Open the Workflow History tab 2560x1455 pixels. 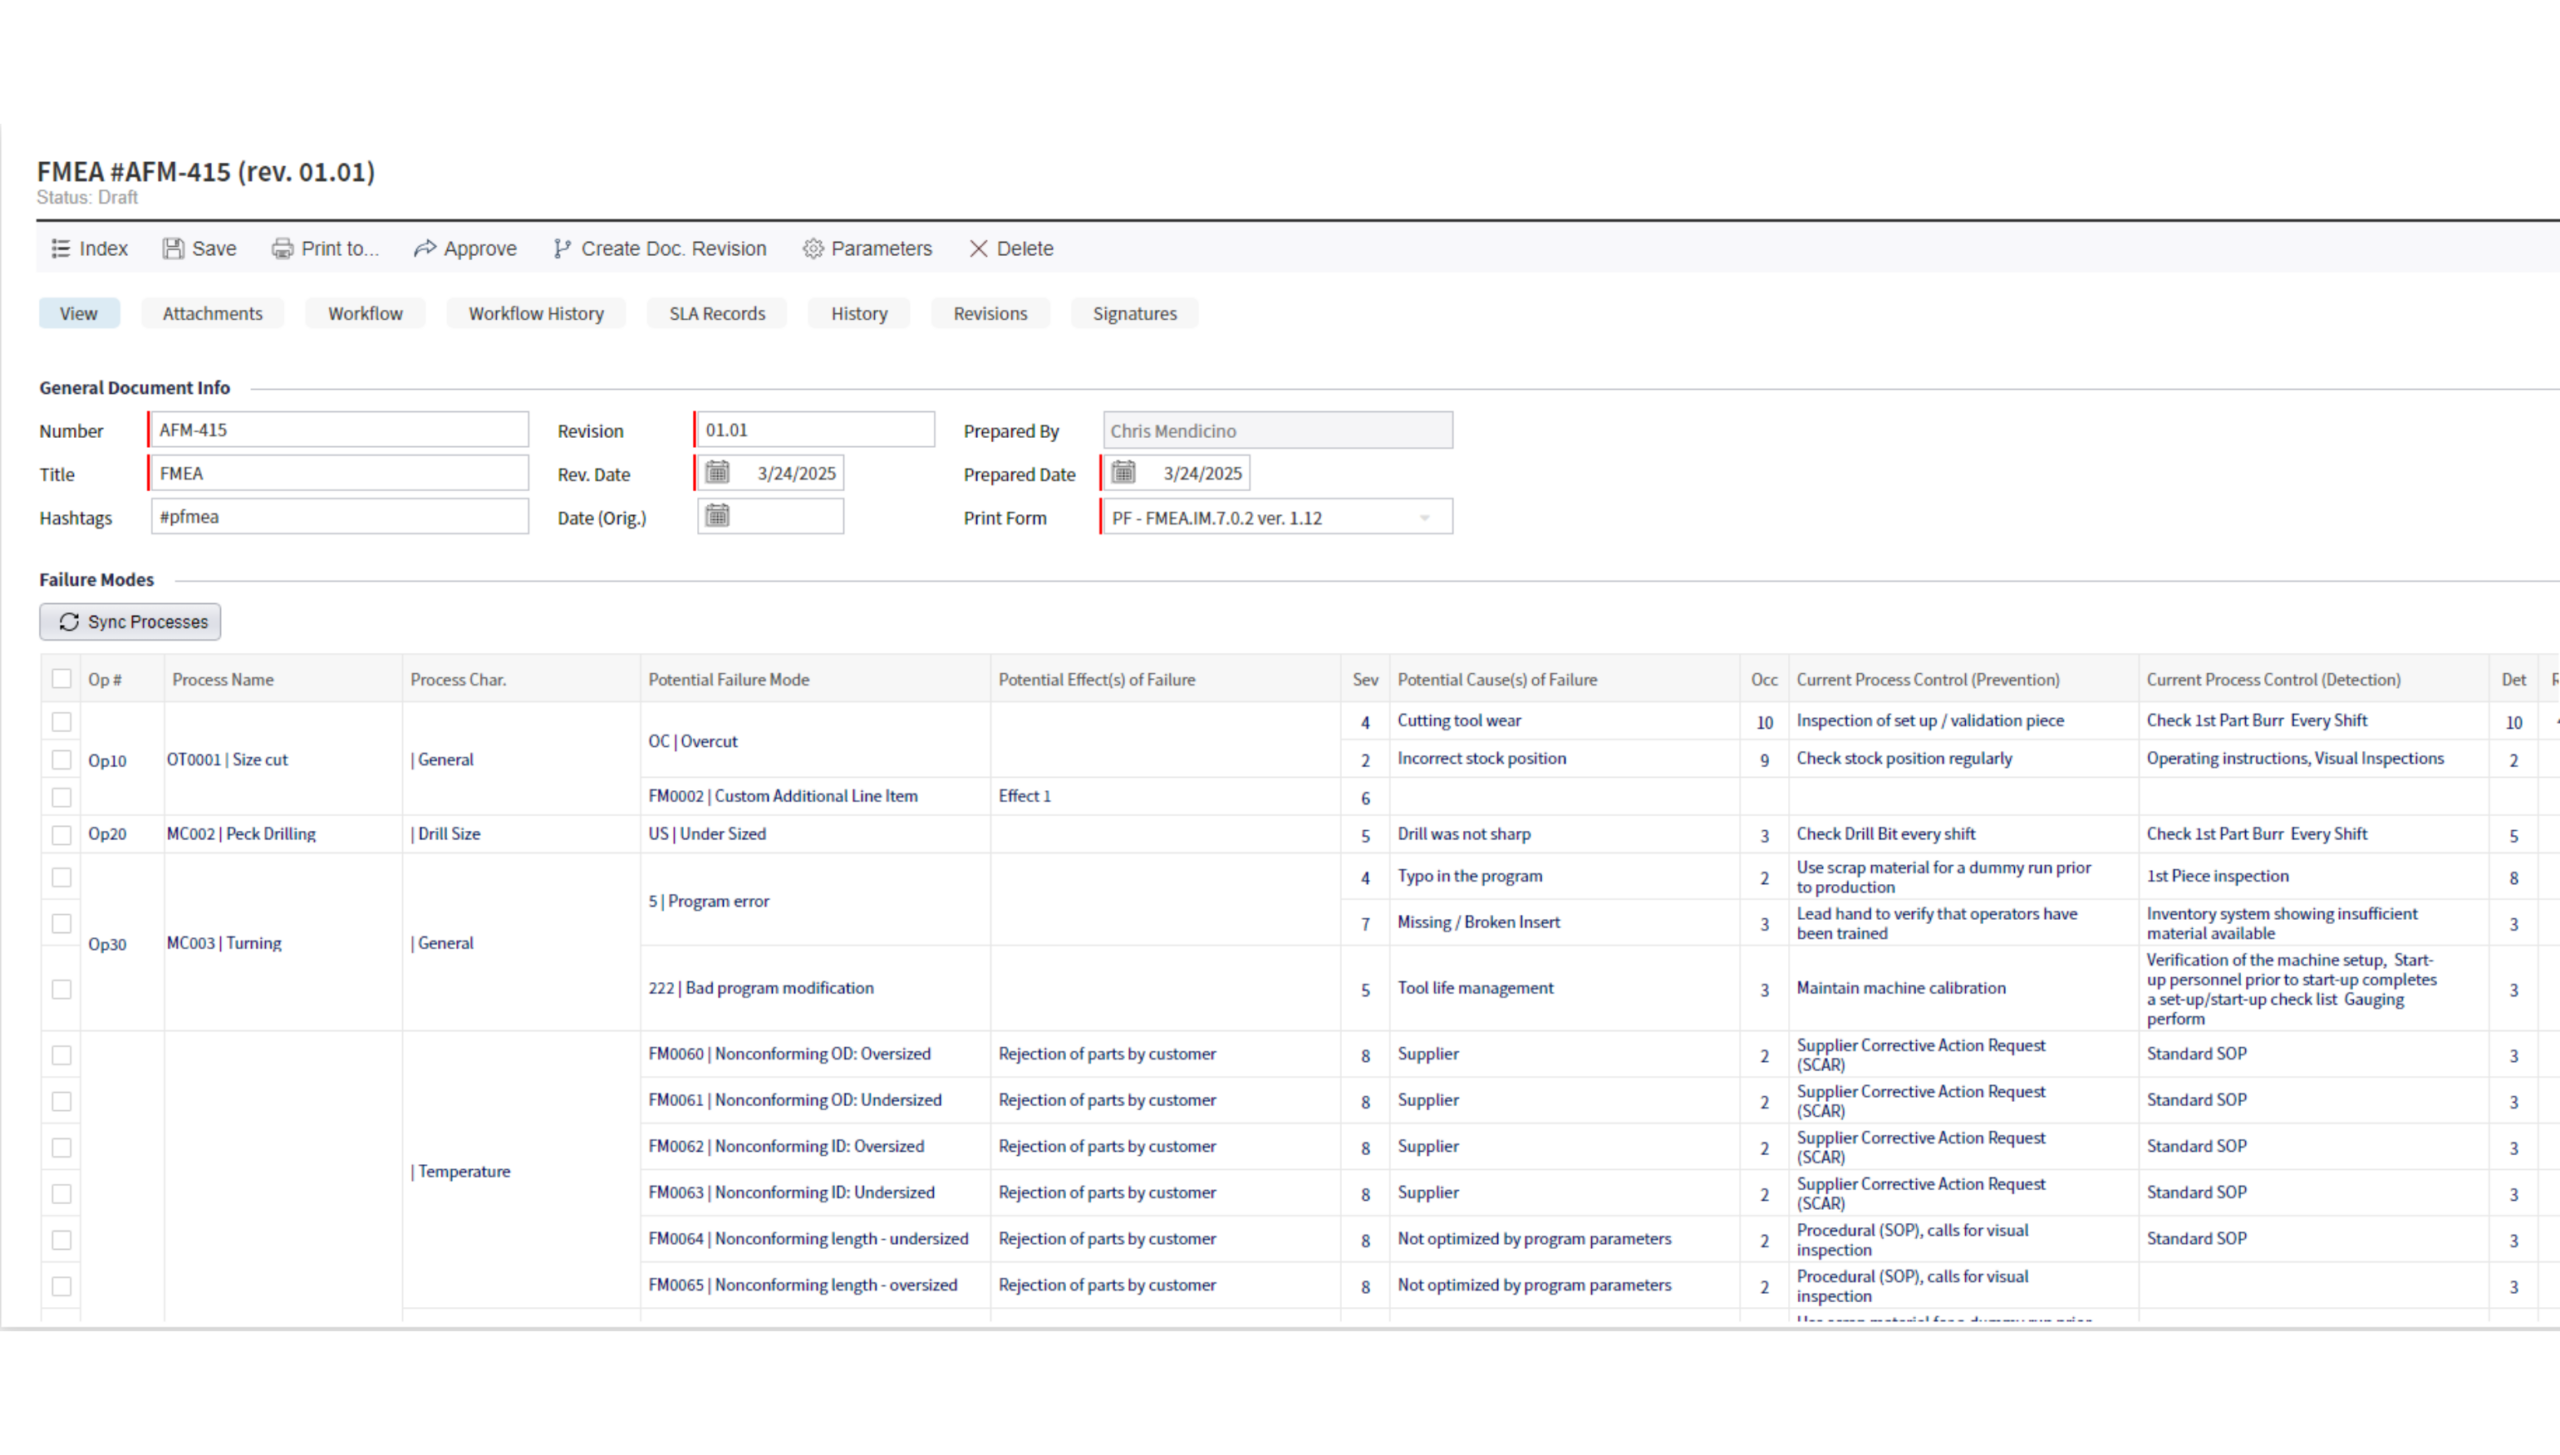536,313
